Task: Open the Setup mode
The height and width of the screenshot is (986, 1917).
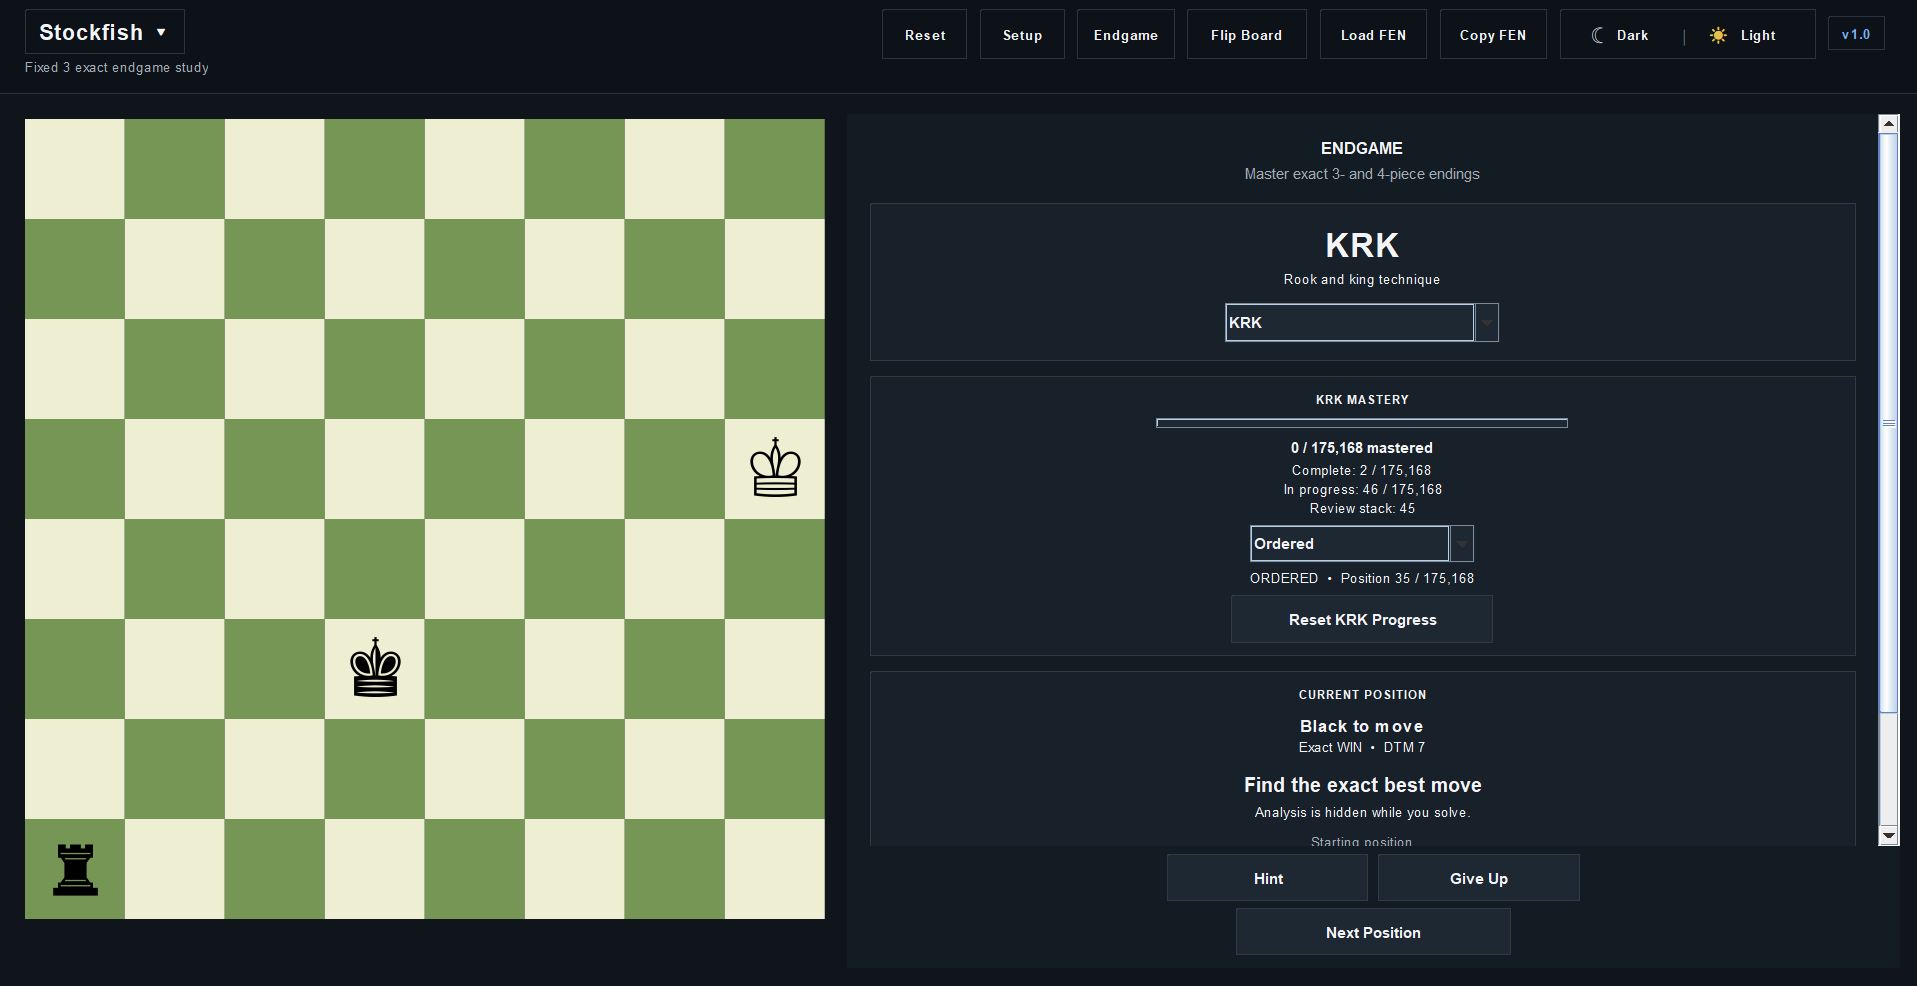Action: [1022, 35]
